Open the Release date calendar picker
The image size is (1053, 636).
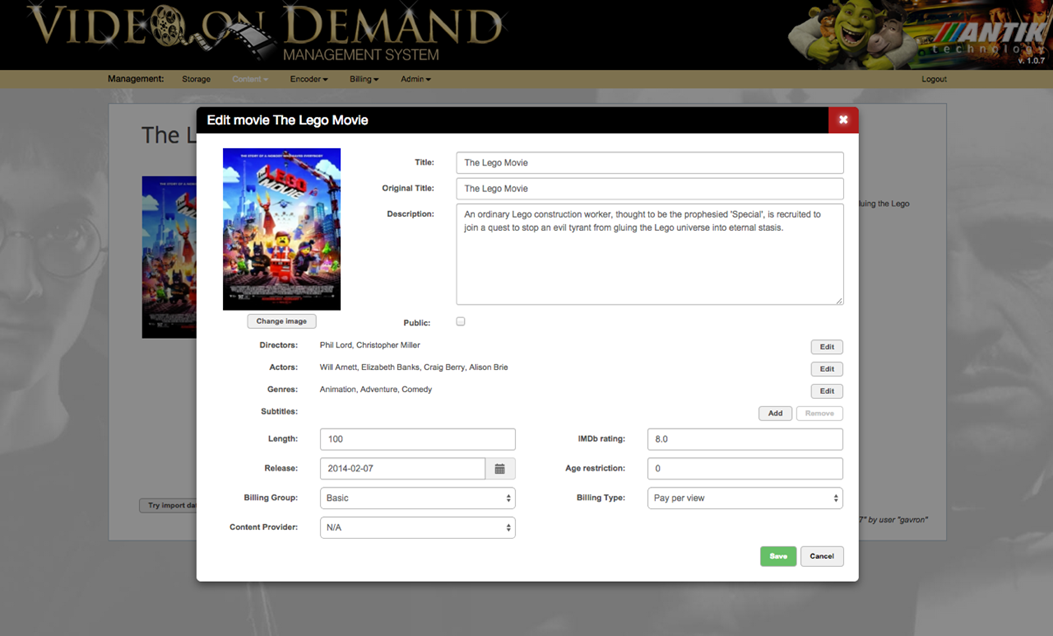[500, 469]
